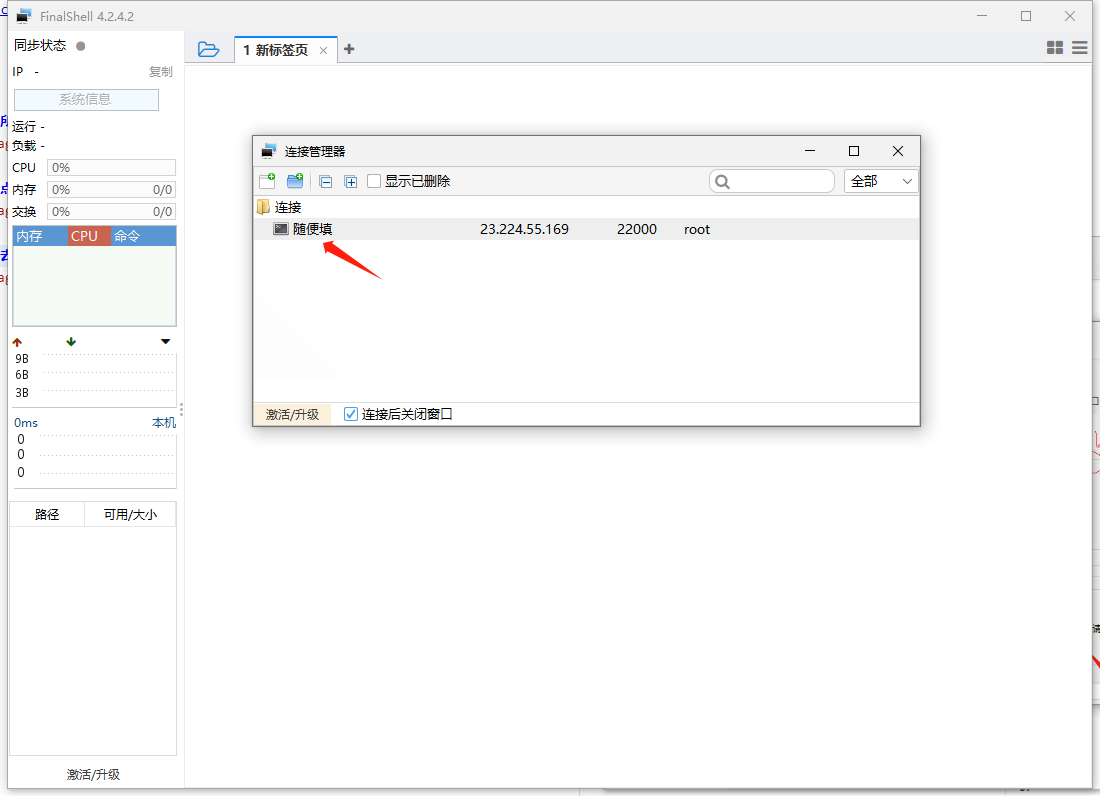Open the blue folder connection manager icon
The width and height of the screenshot is (1100, 796).
208,49
